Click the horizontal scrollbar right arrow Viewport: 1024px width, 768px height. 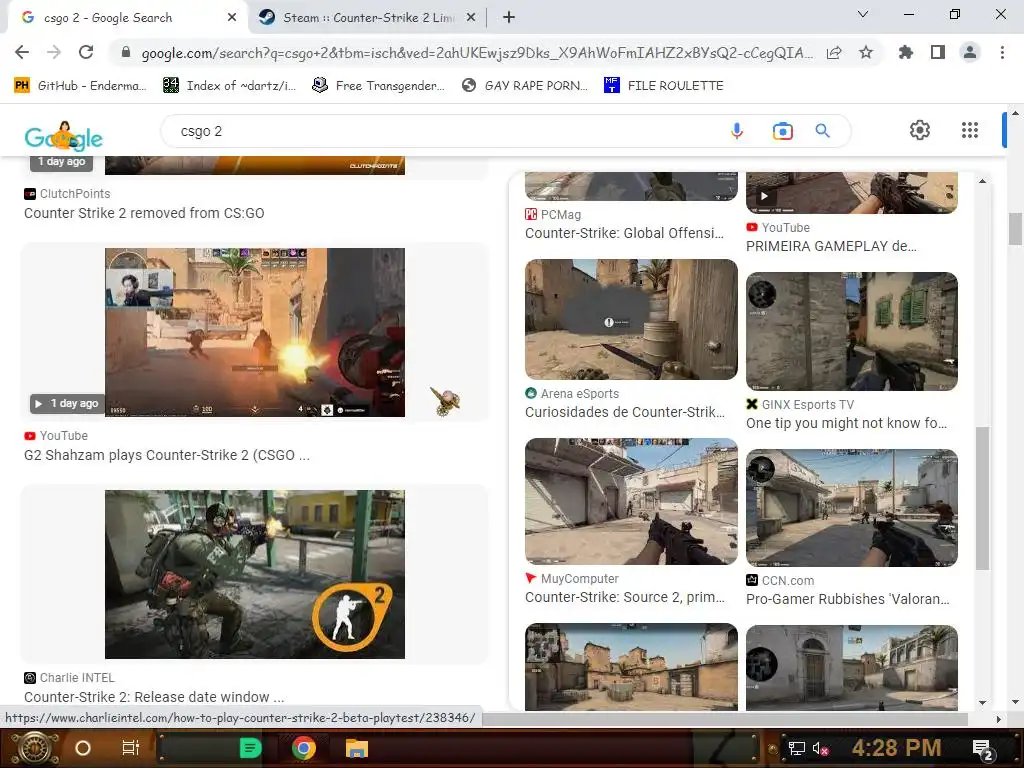(x=998, y=719)
